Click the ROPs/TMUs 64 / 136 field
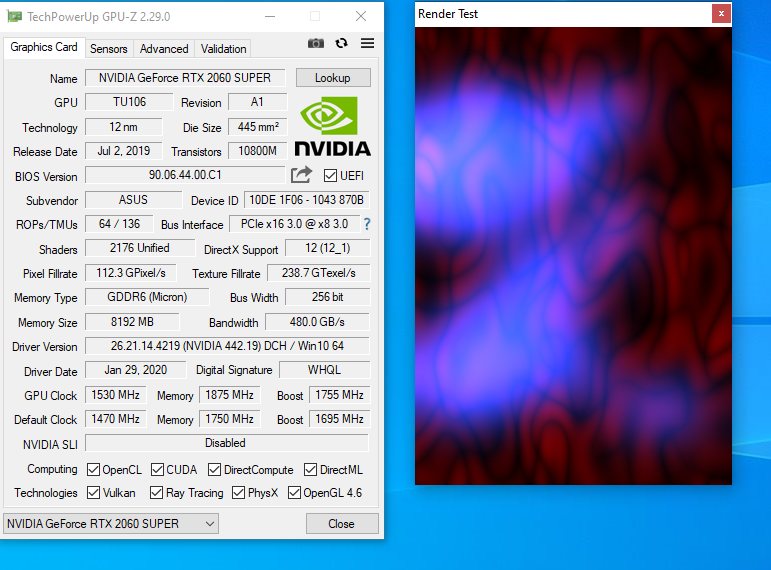This screenshot has width=771, height=570. [119, 224]
